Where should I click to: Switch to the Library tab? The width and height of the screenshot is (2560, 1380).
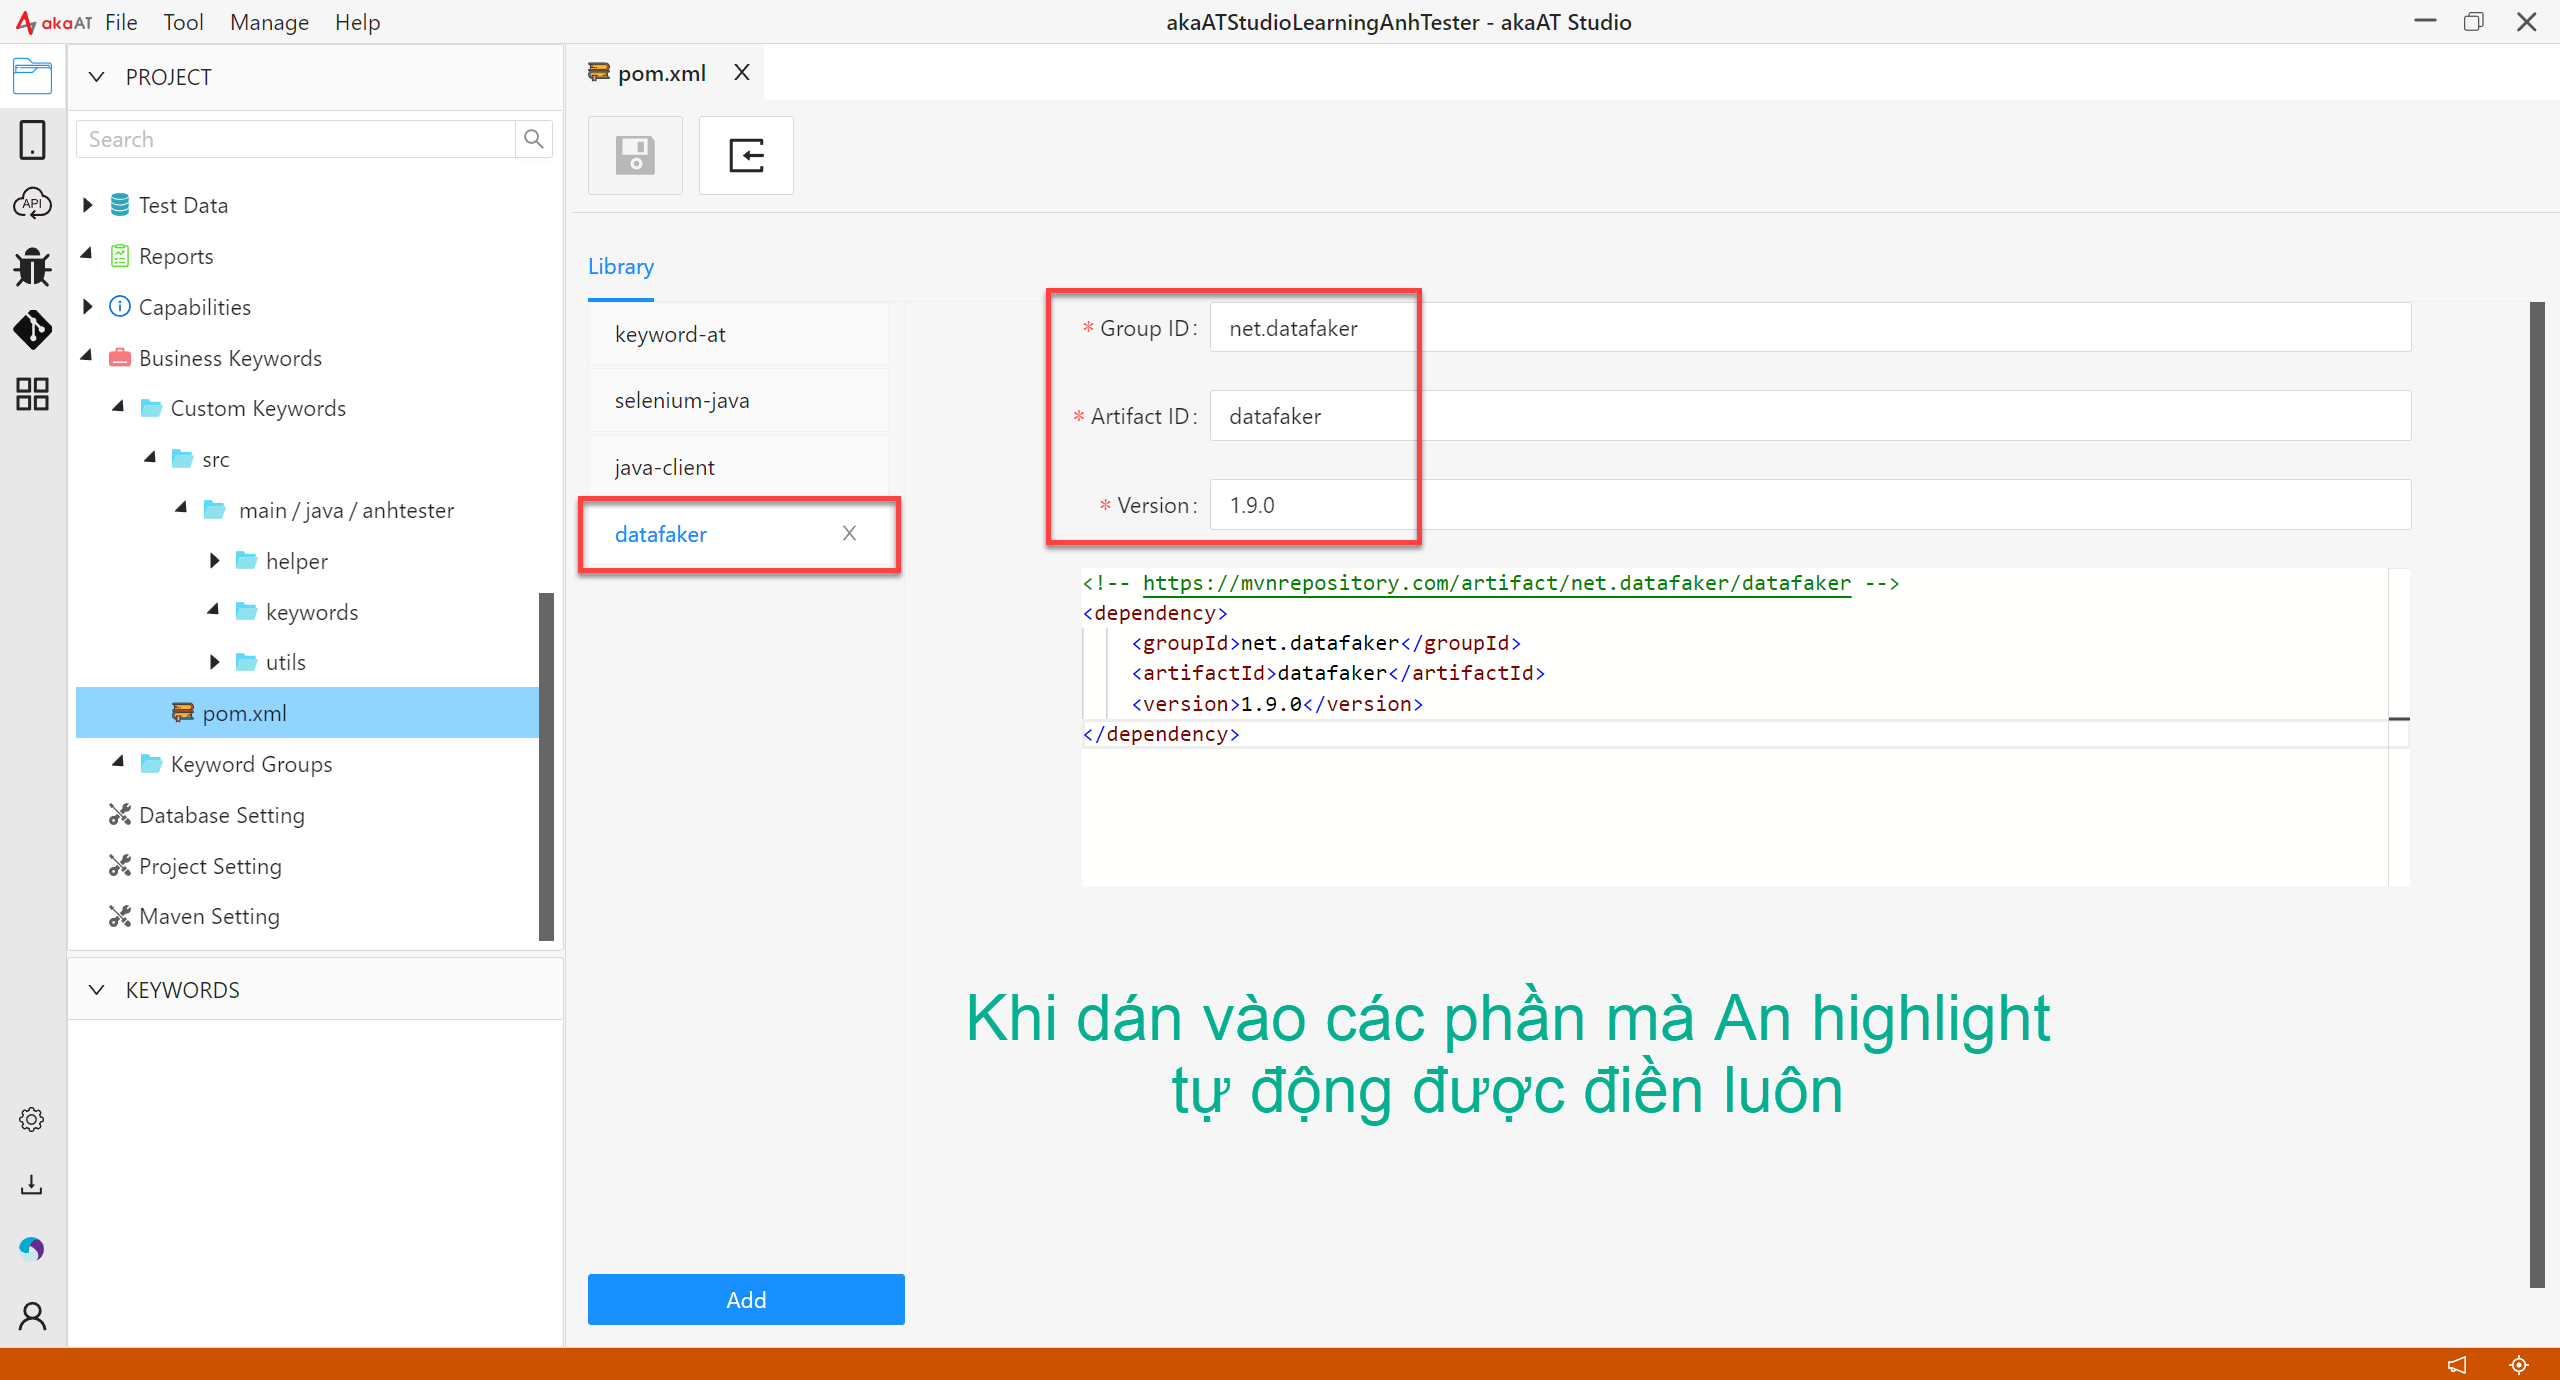[x=621, y=267]
